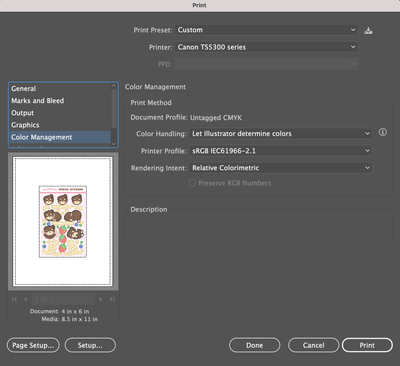Viewport: 400px width, 366px height.
Task: Click the Description section label
Action: point(149,209)
